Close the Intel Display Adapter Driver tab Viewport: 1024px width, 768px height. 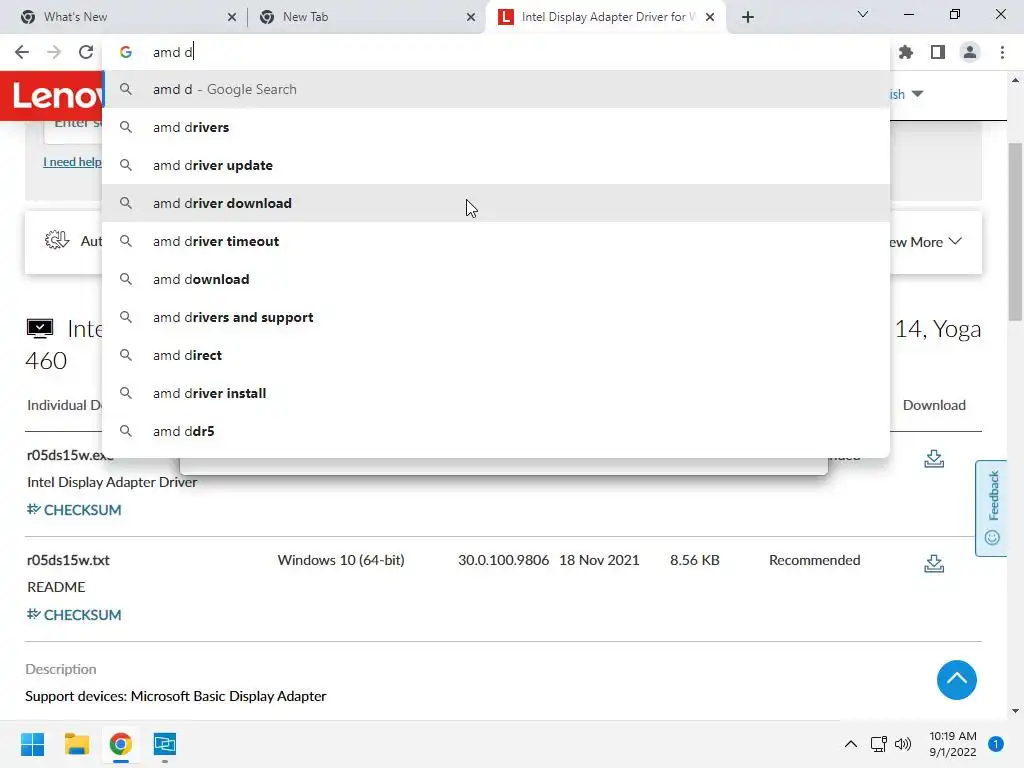(x=710, y=18)
